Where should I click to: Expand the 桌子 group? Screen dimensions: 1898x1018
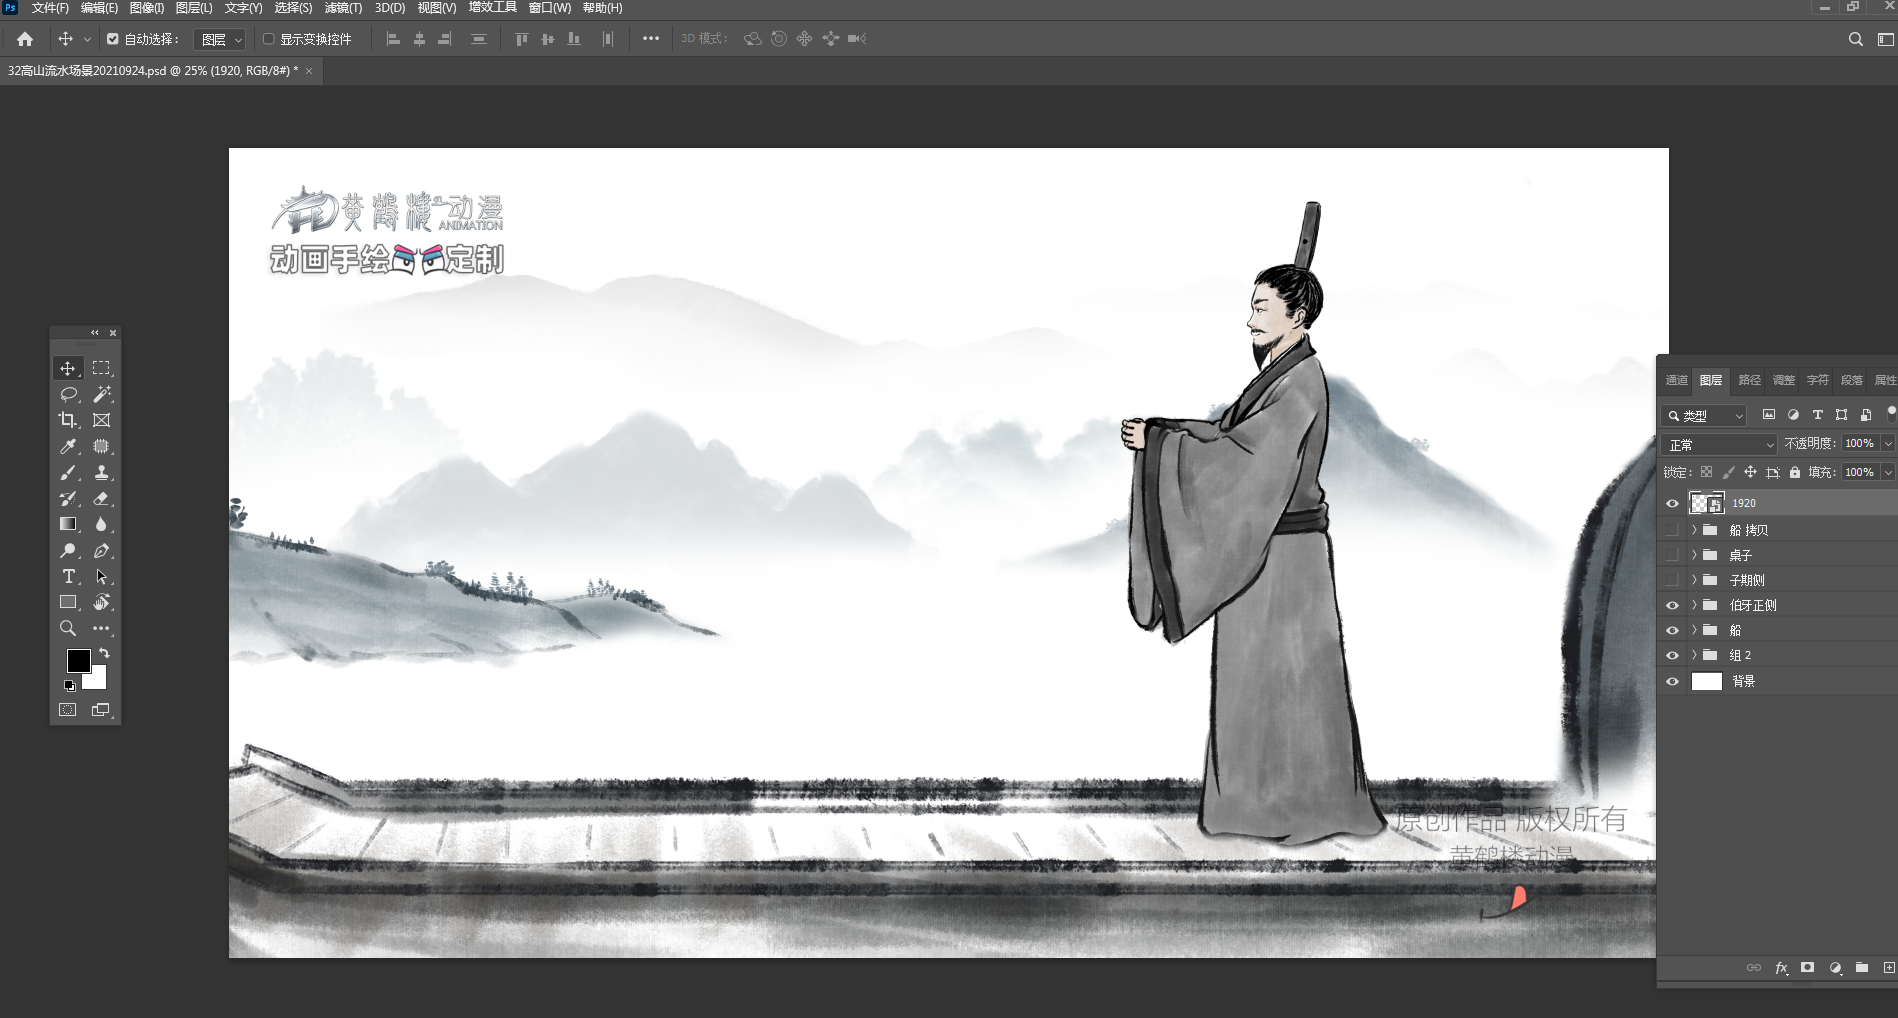[1694, 555]
